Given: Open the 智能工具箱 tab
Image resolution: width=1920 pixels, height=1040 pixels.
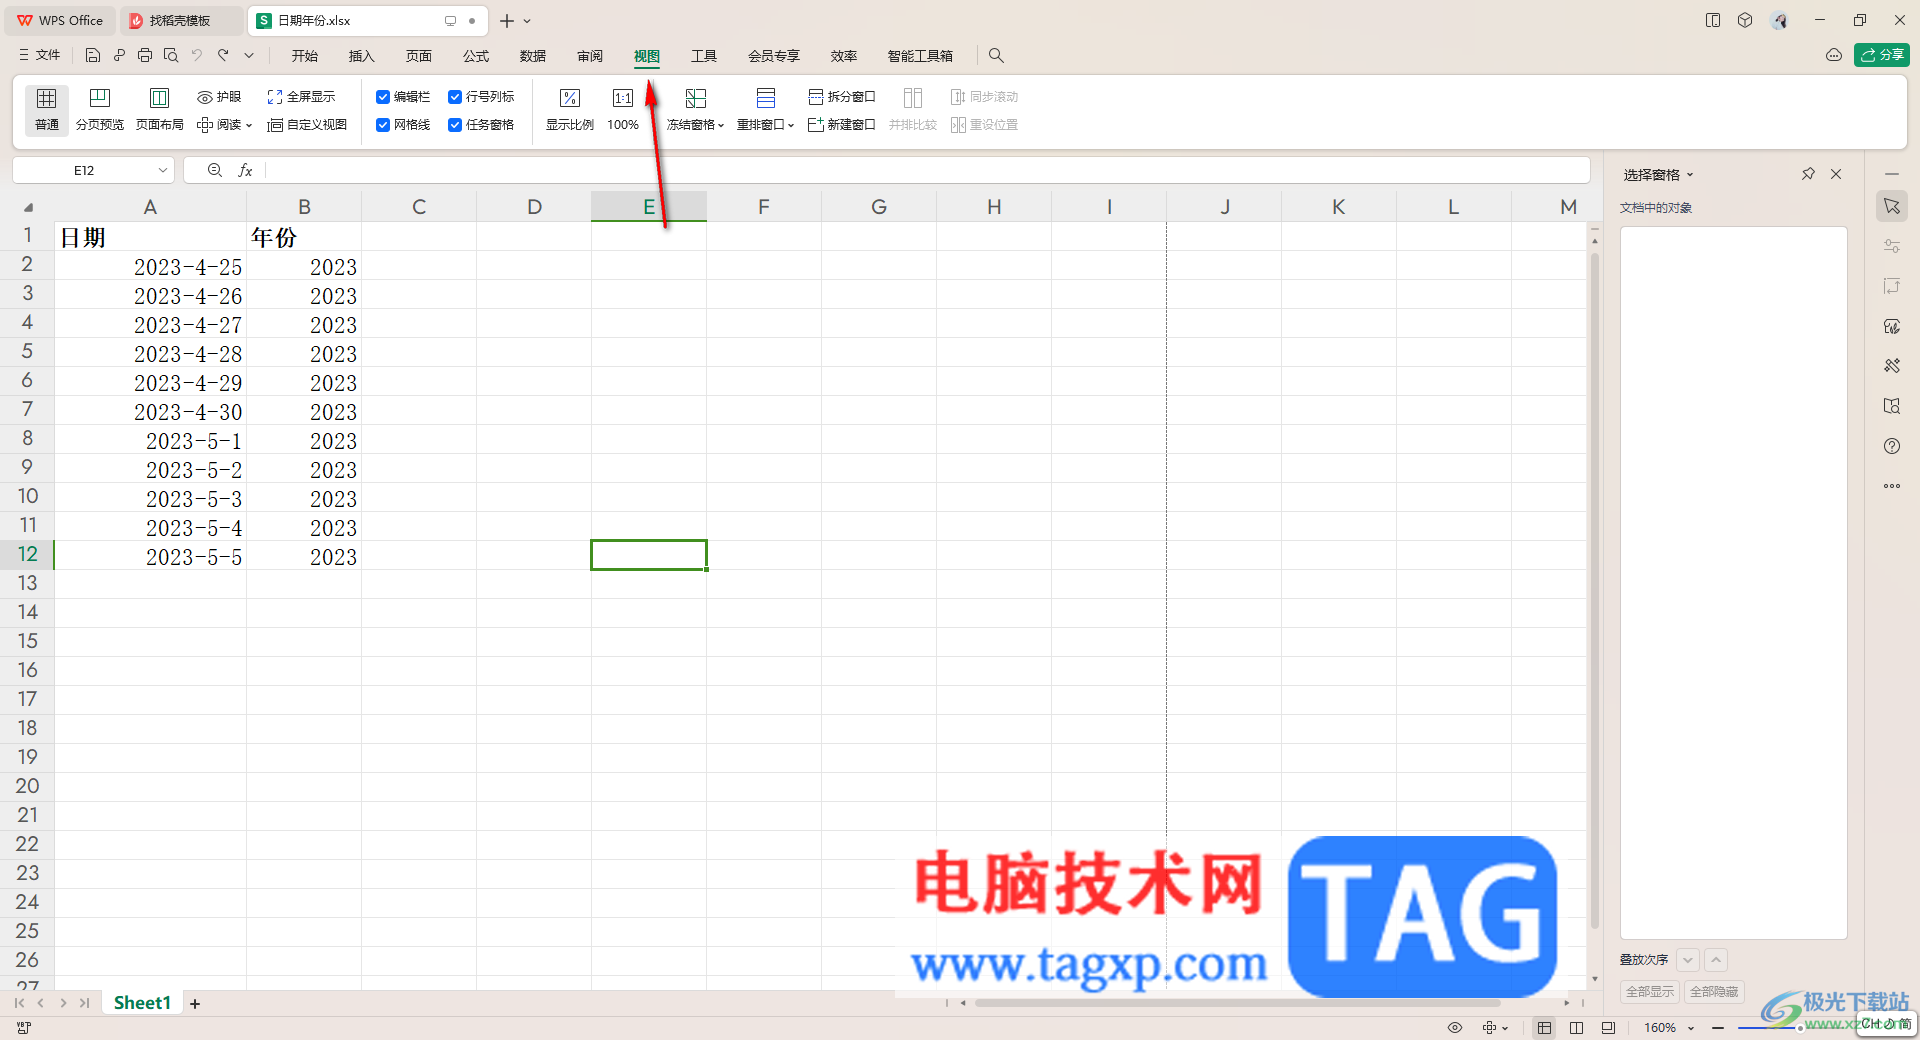Looking at the screenshot, I should 920,56.
